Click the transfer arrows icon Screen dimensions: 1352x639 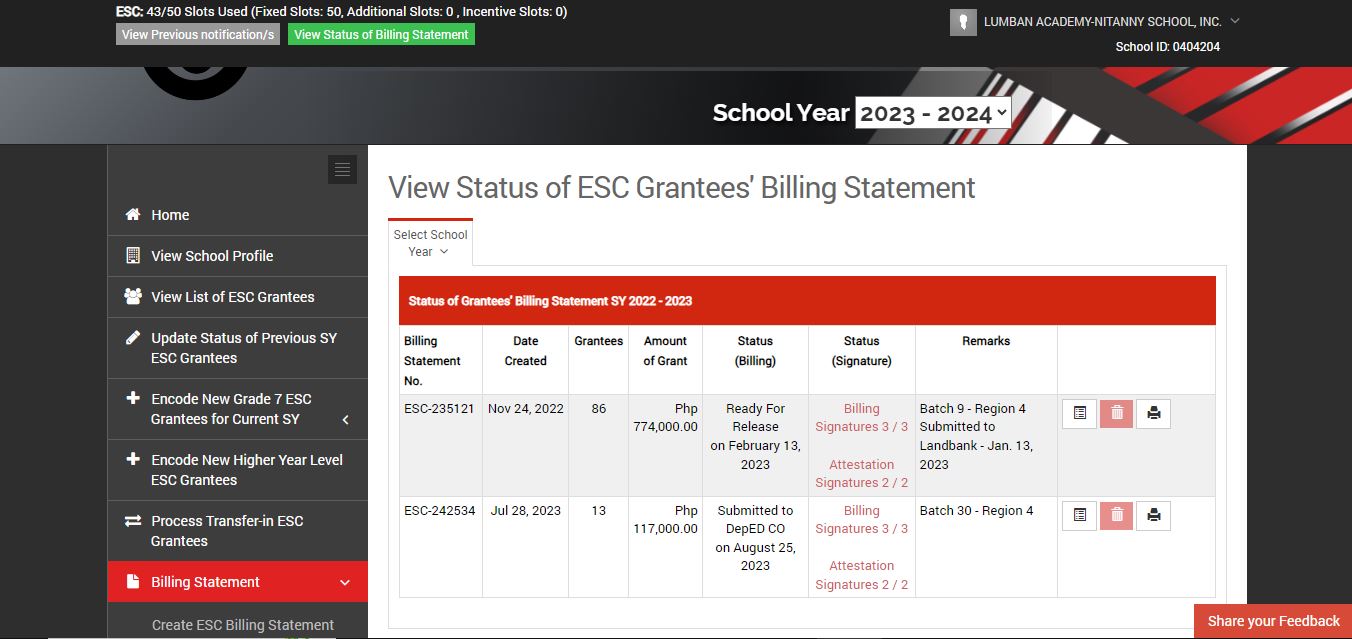tap(132, 521)
